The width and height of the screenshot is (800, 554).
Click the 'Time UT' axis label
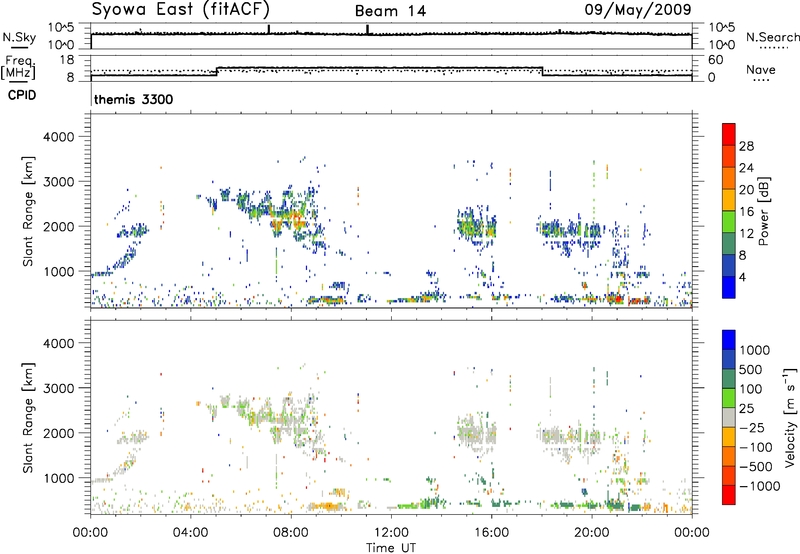391,548
